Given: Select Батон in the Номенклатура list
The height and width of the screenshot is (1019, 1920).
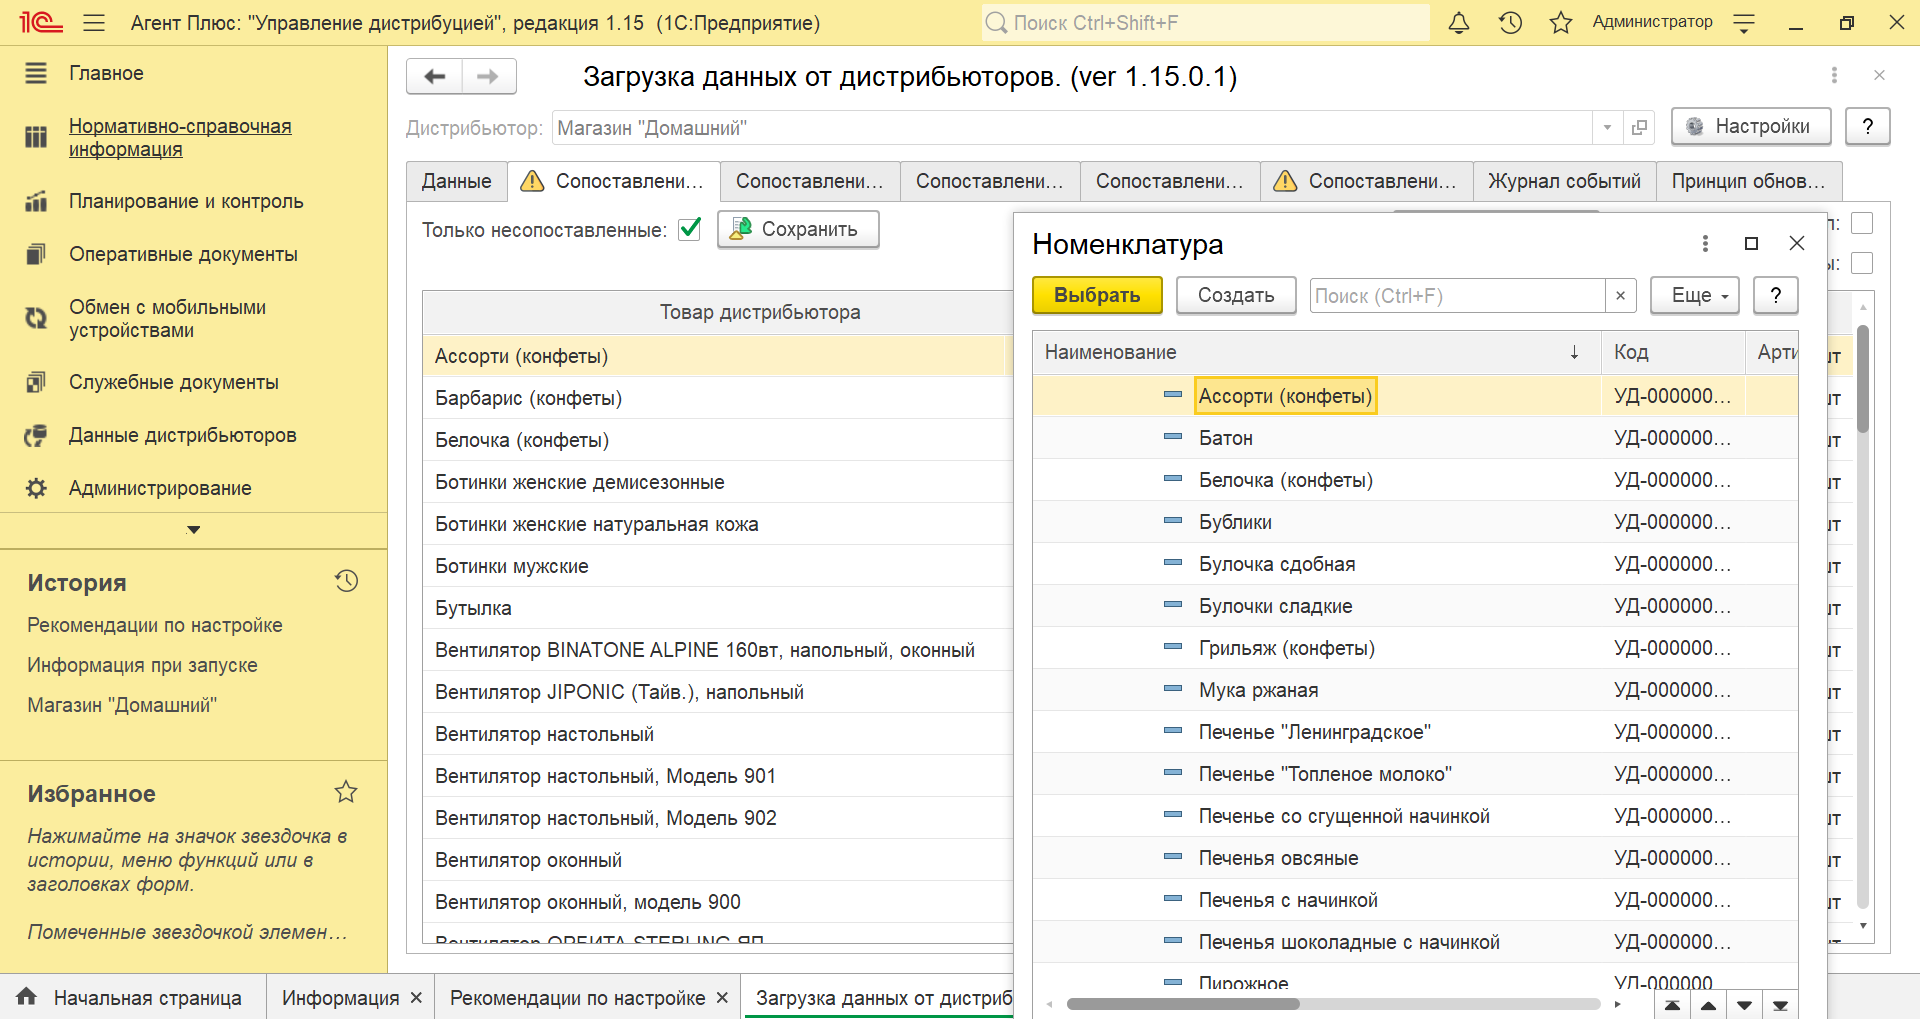Looking at the screenshot, I should [1226, 438].
